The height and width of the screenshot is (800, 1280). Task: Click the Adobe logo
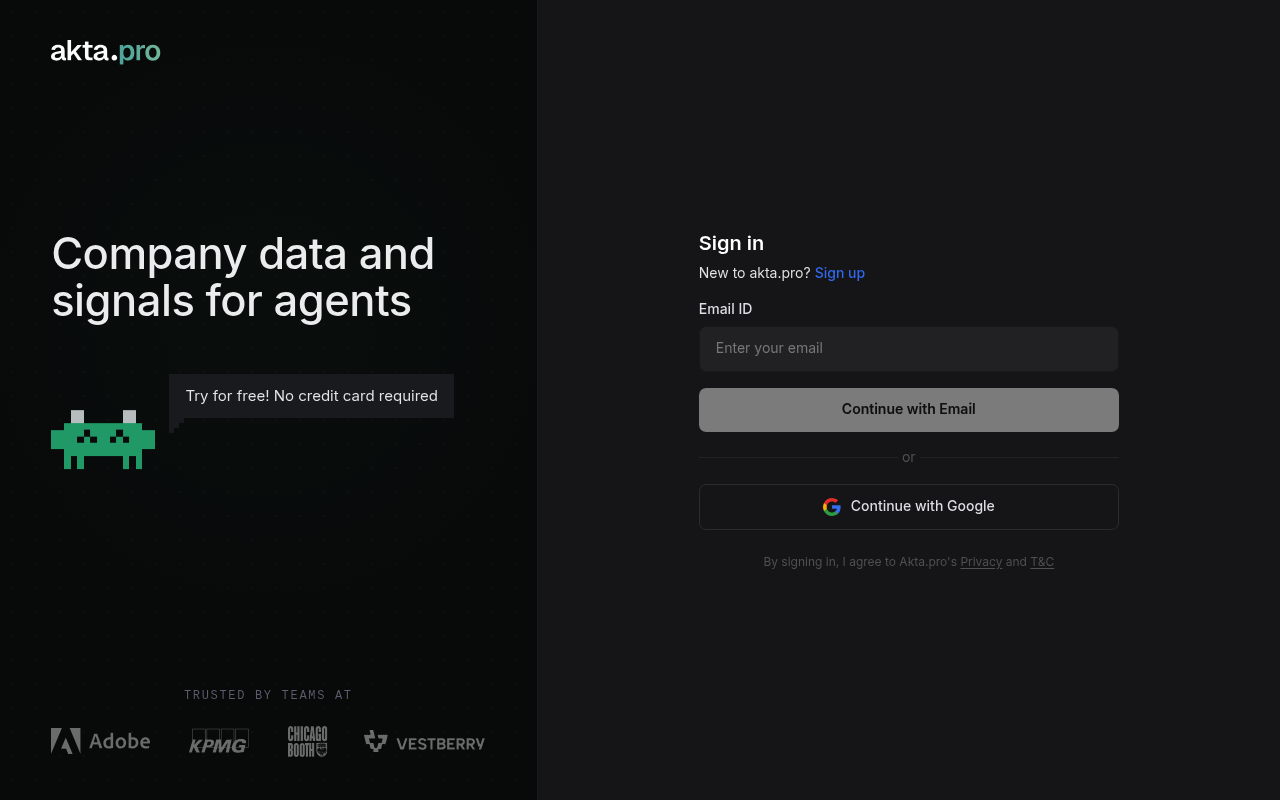click(x=100, y=741)
